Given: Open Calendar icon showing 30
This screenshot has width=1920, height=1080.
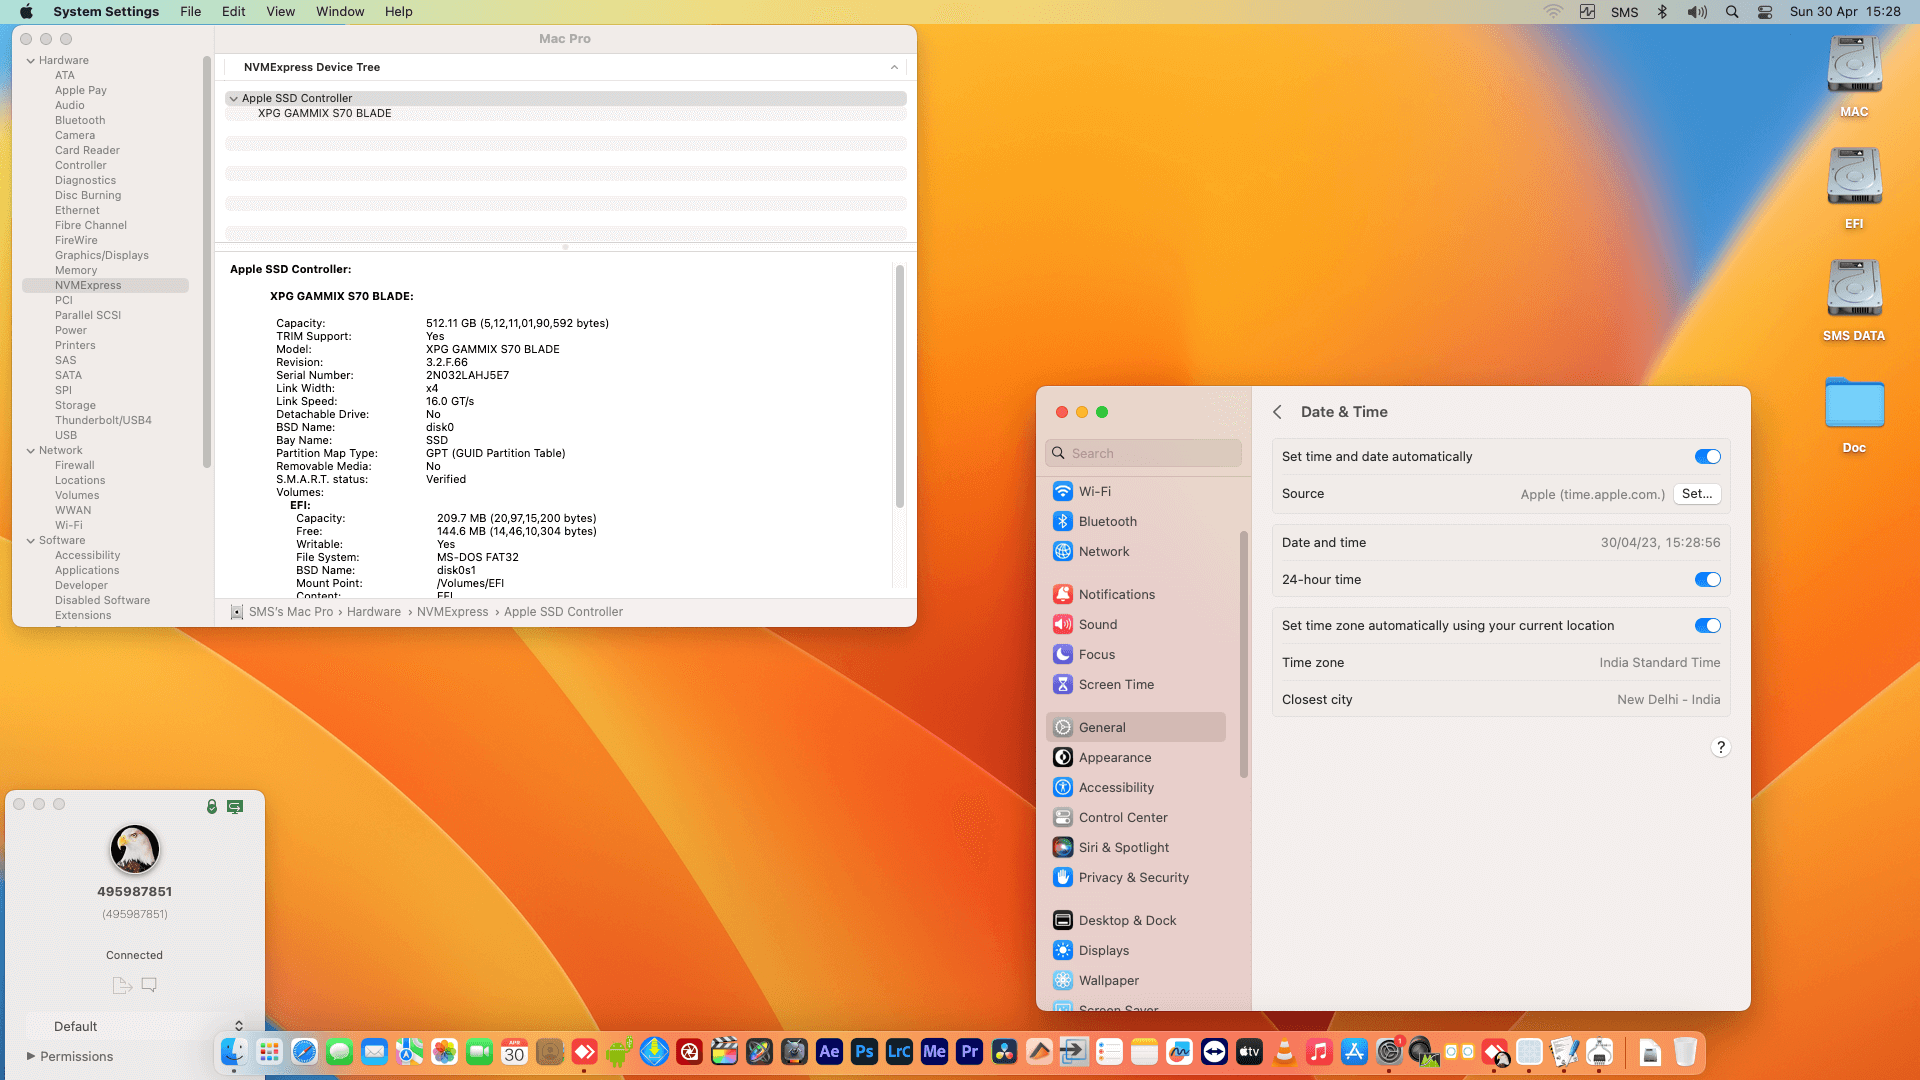Looking at the screenshot, I should [514, 1052].
